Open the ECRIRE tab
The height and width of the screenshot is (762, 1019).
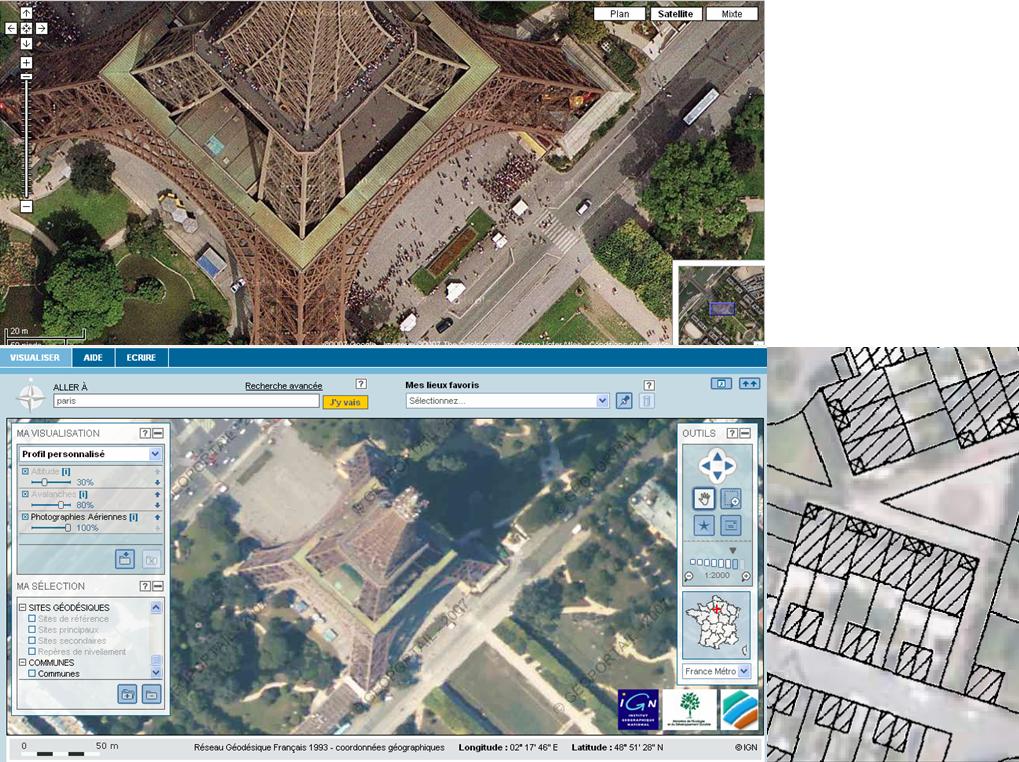(141, 358)
